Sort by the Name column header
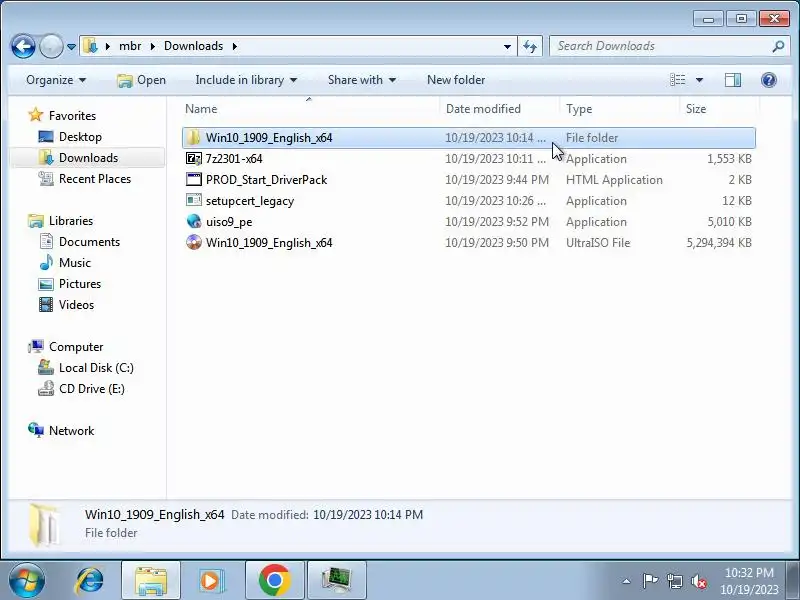Viewport: 800px width, 600px height. pyautogui.click(x=309, y=109)
